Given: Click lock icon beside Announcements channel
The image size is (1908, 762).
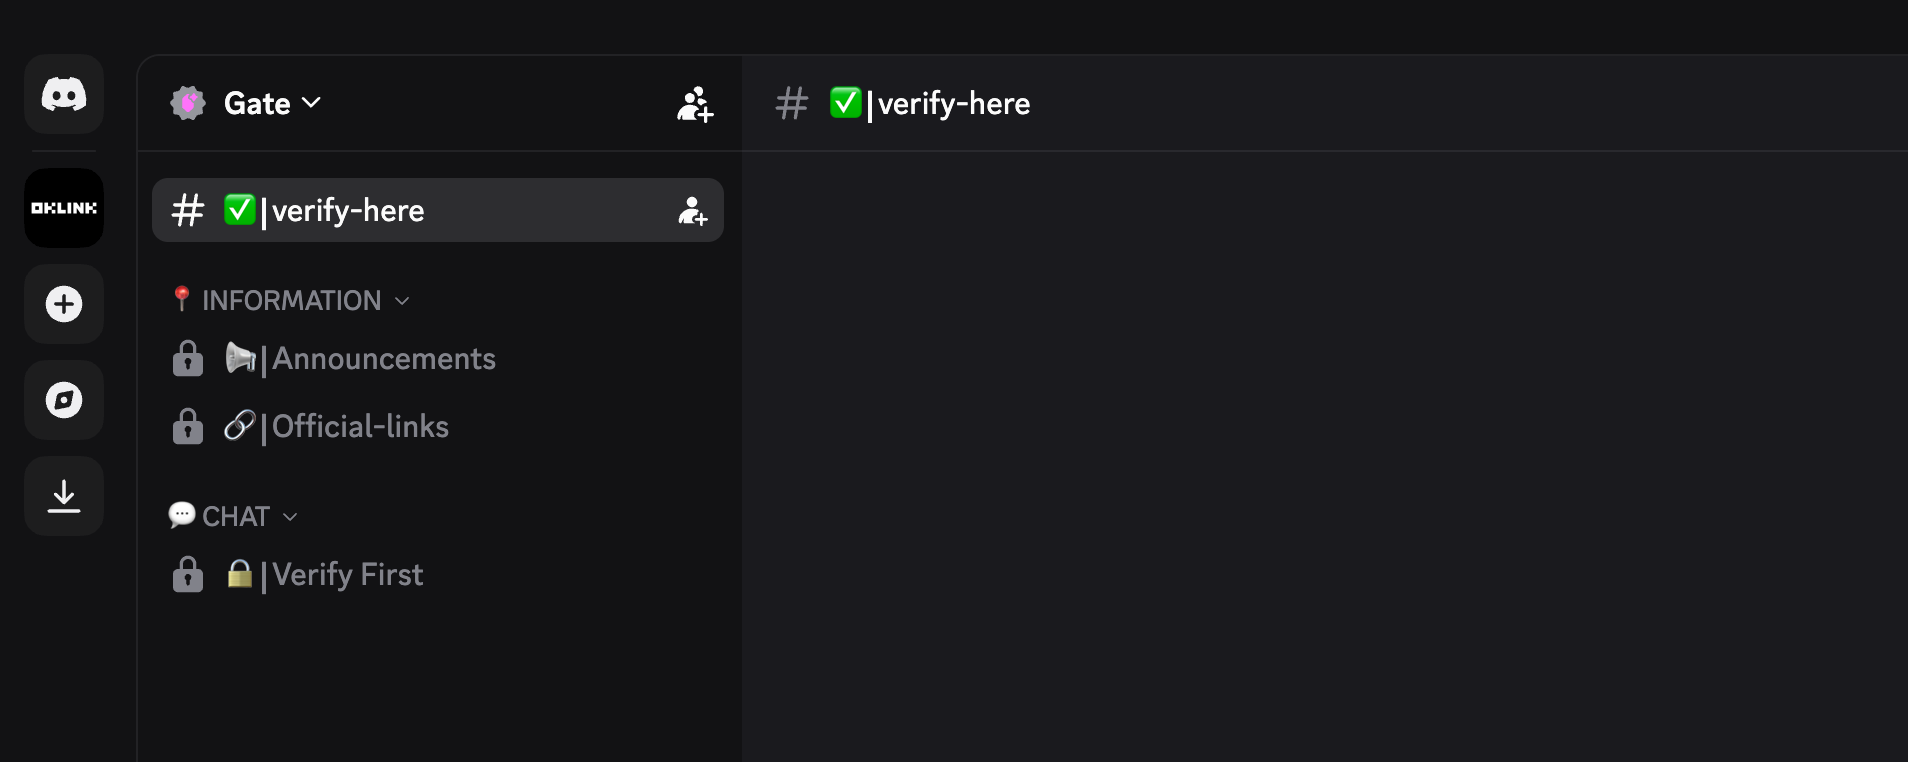Looking at the screenshot, I should click(188, 359).
